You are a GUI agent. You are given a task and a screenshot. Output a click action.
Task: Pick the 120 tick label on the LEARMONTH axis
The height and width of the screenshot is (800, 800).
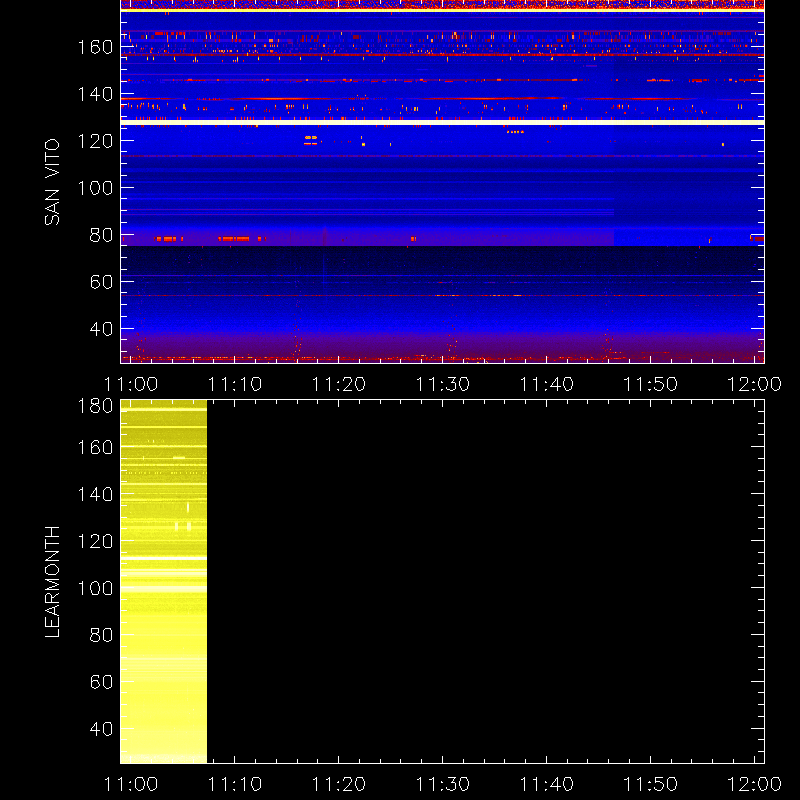point(95,541)
